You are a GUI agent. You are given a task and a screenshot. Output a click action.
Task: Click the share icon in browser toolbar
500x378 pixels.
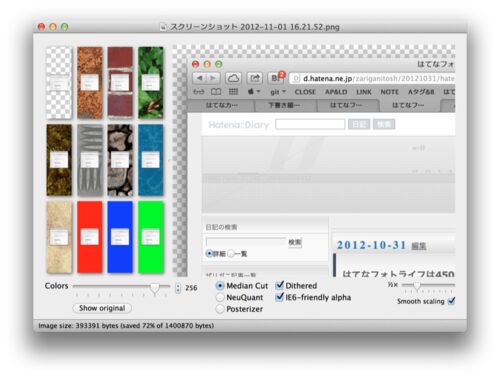255,78
